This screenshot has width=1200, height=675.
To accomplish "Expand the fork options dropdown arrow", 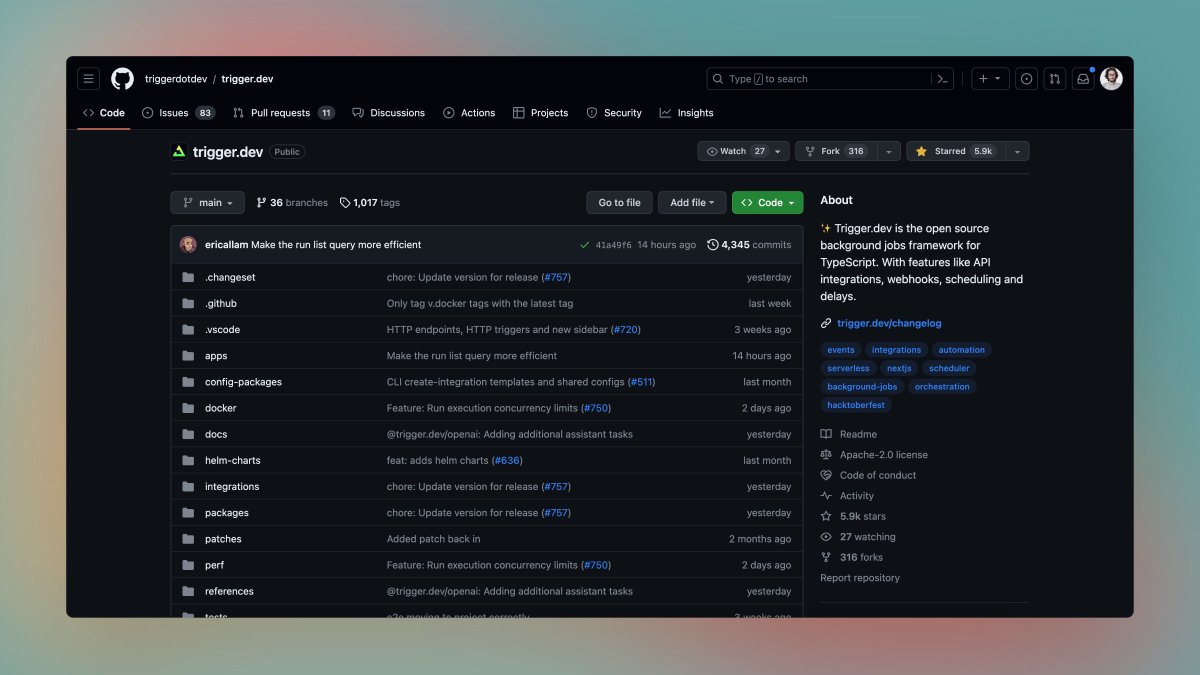I will pyautogui.click(x=889, y=151).
